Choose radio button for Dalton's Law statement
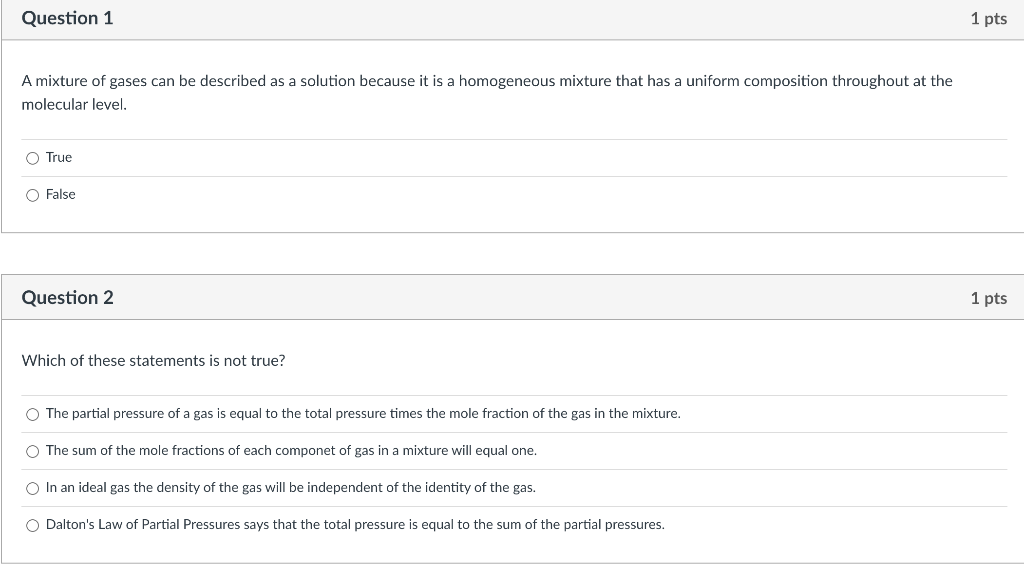The image size is (1024, 567). coord(33,526)
